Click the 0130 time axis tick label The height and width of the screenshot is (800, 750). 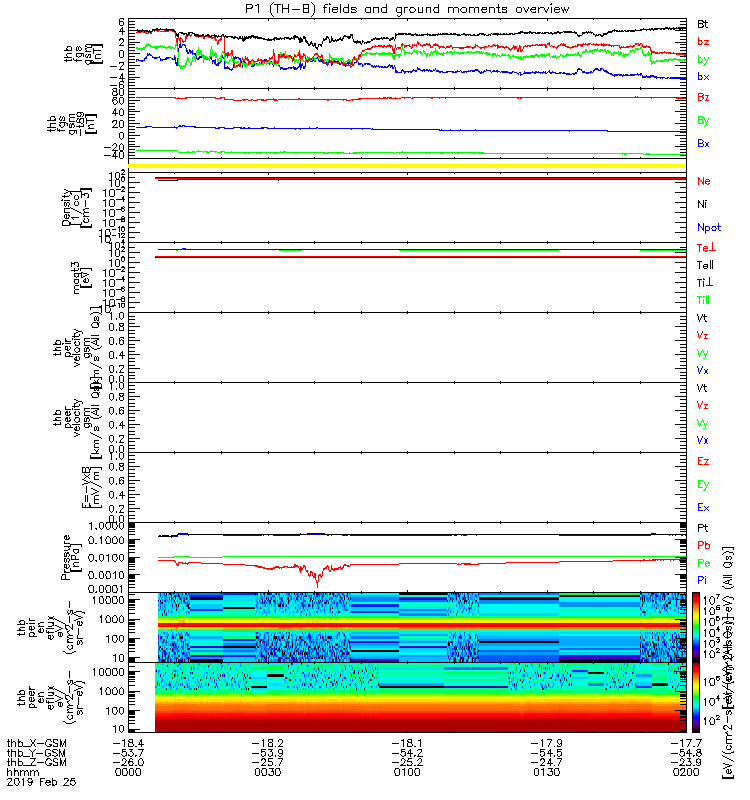coord(546,772)
